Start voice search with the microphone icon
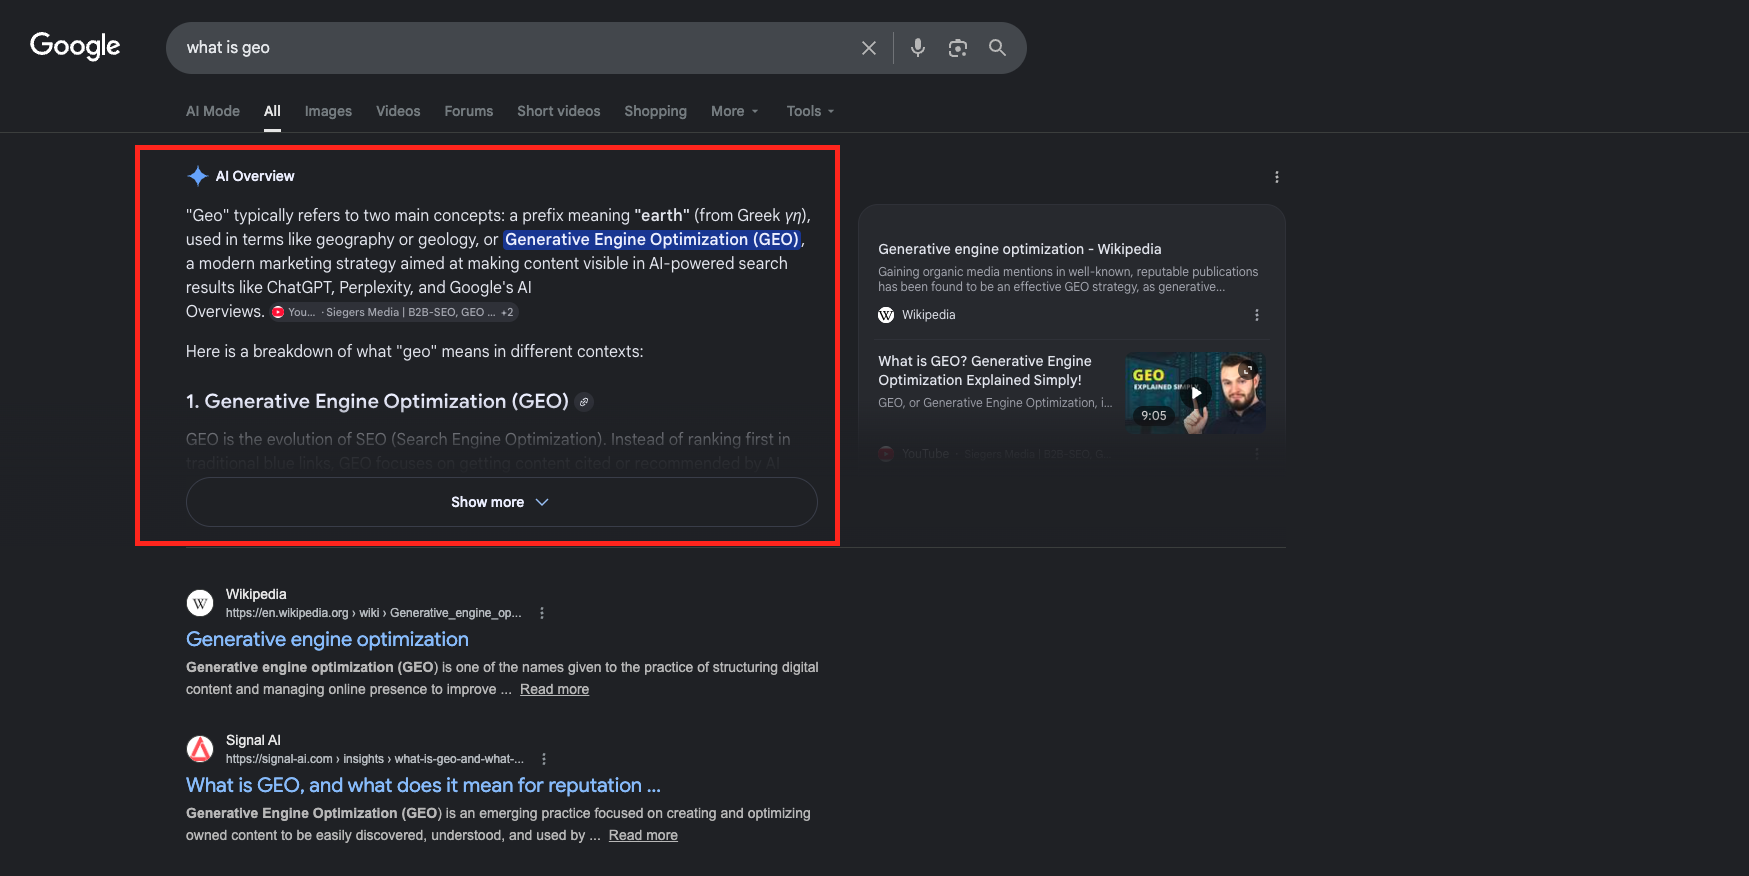This screenshot has width=1749, height=876. 918,48
